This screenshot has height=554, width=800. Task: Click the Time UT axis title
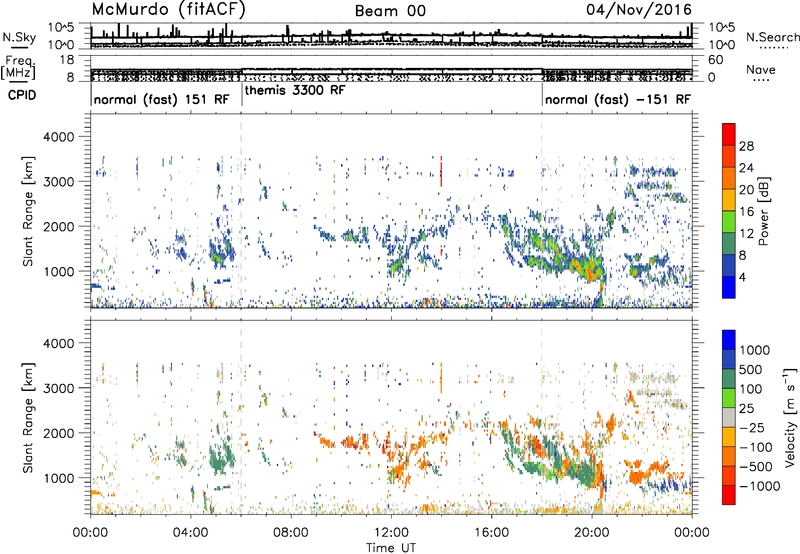coord(391,547)
